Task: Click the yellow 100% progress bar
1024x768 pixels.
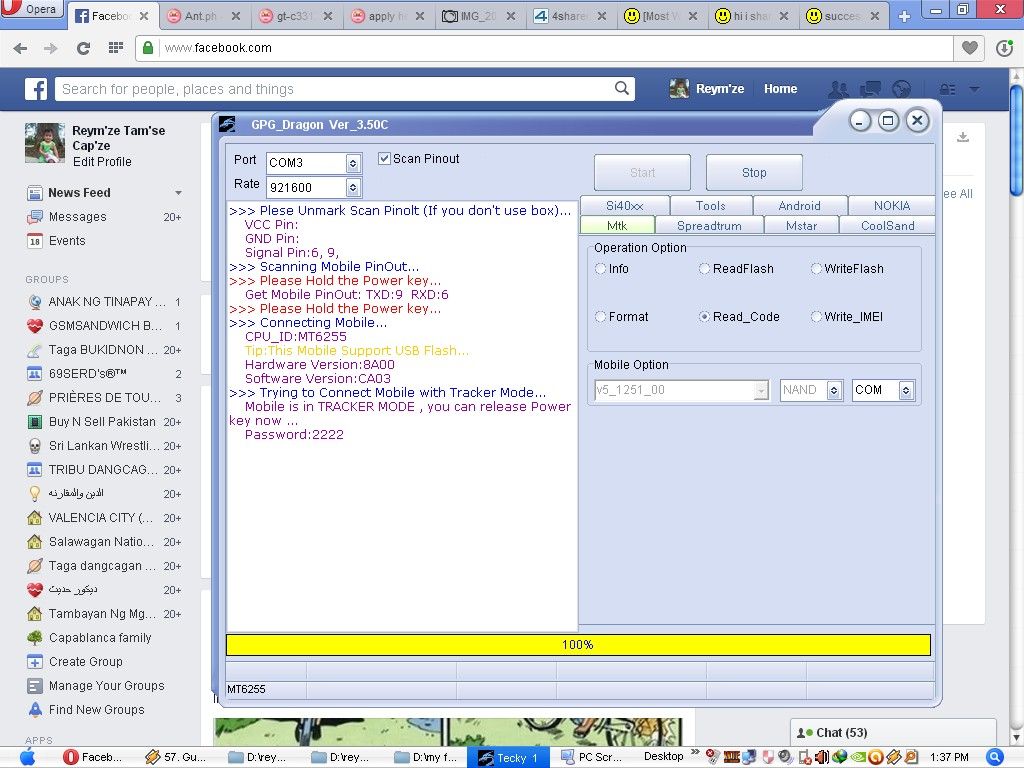Action: (x=578, y=645)
